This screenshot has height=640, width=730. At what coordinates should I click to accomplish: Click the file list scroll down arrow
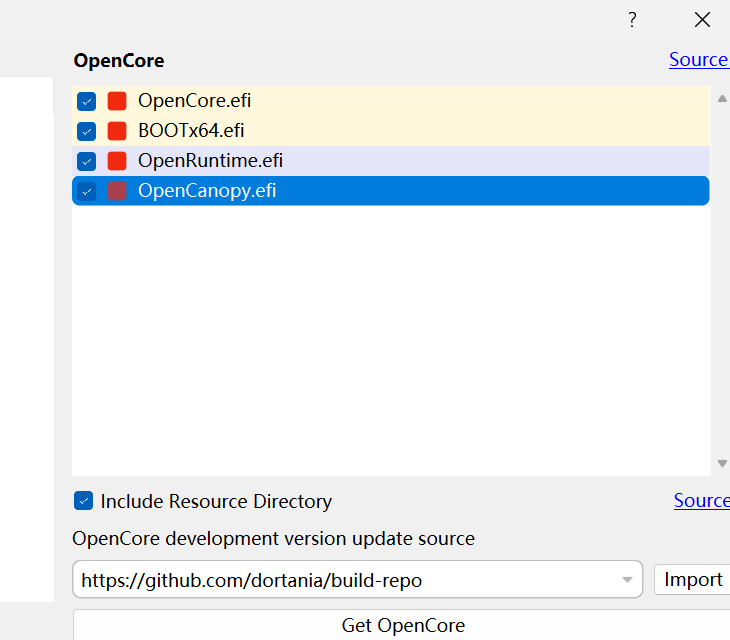click(x=722, y=463)
